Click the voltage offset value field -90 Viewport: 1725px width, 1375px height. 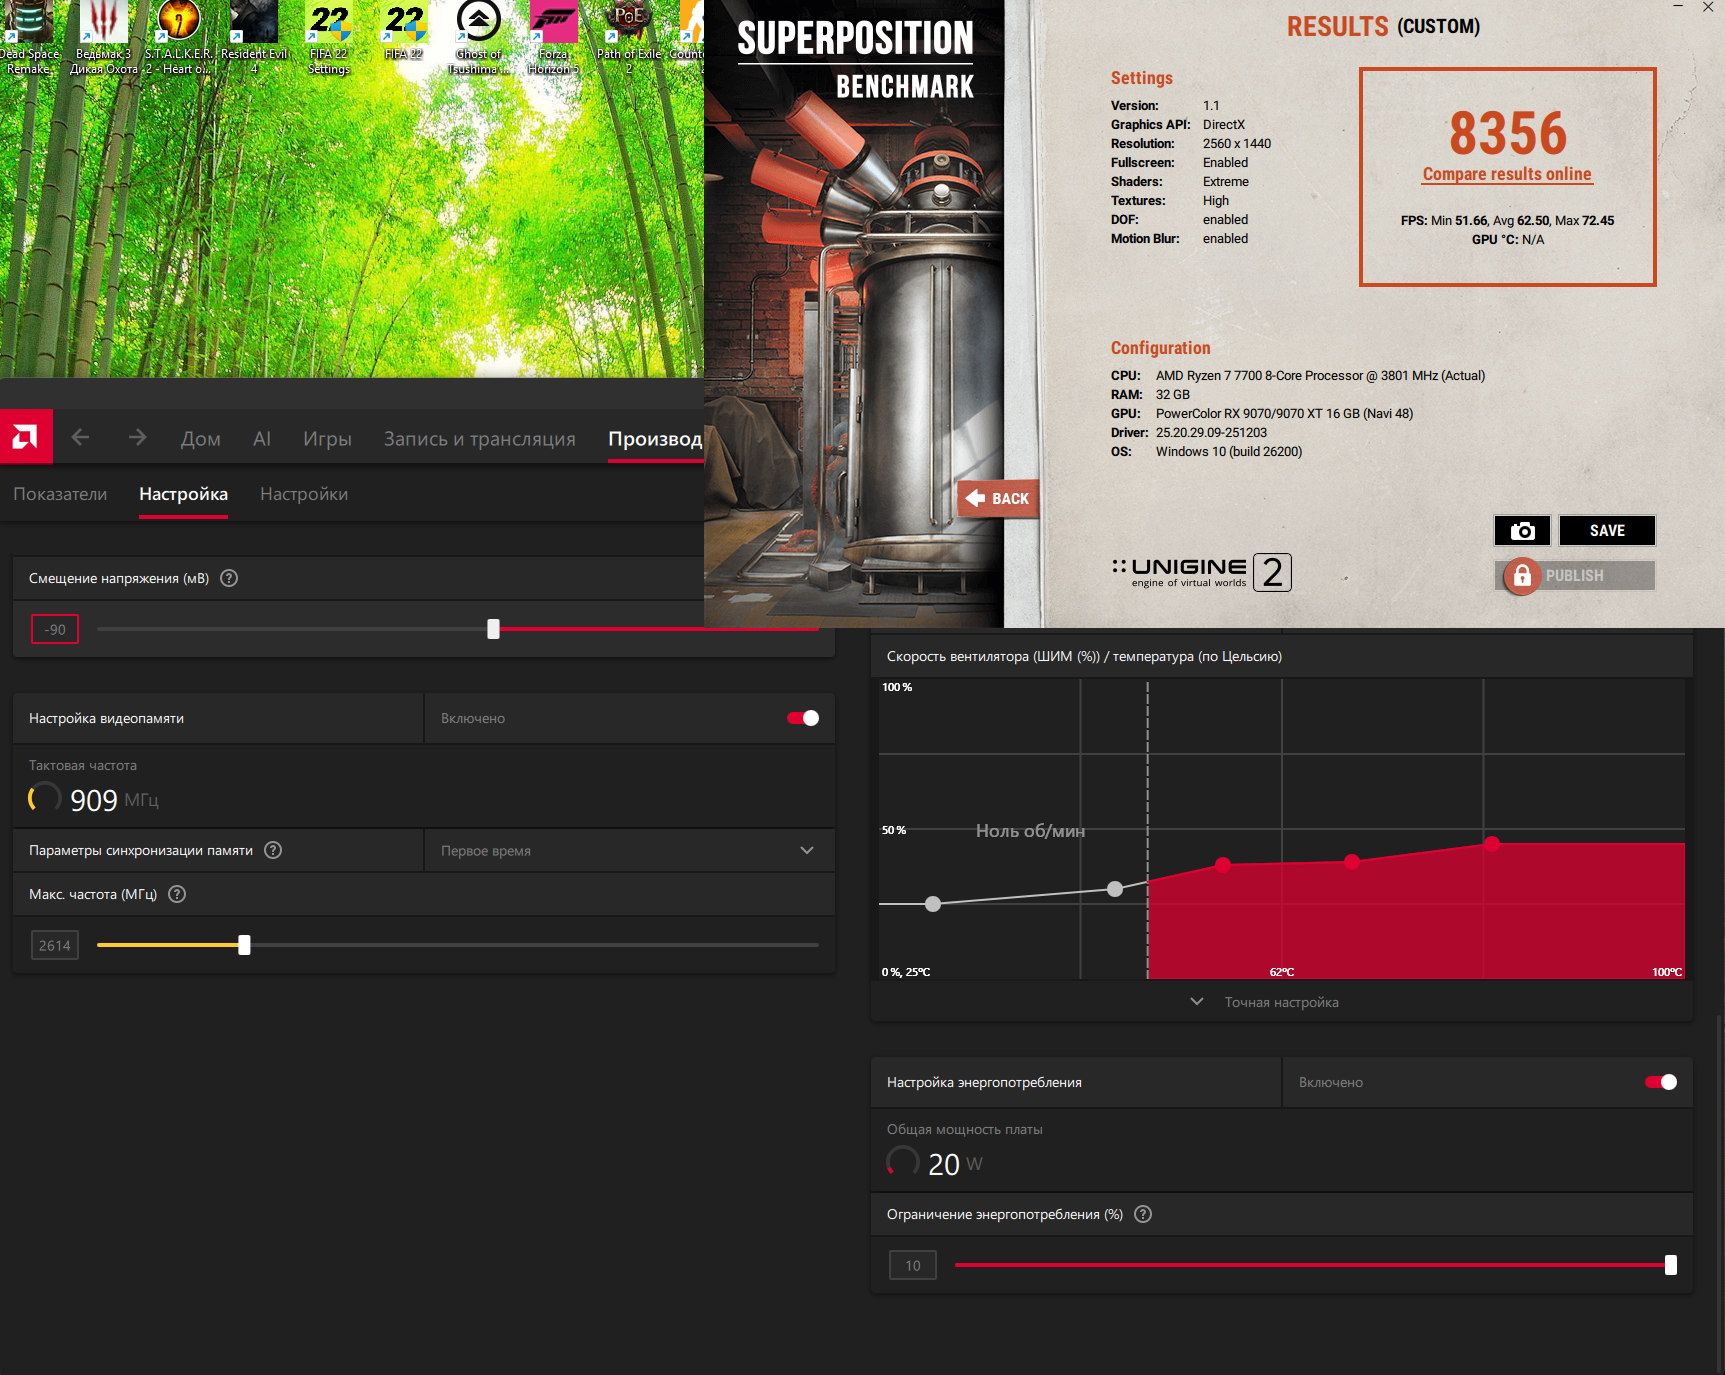point(55,629)
